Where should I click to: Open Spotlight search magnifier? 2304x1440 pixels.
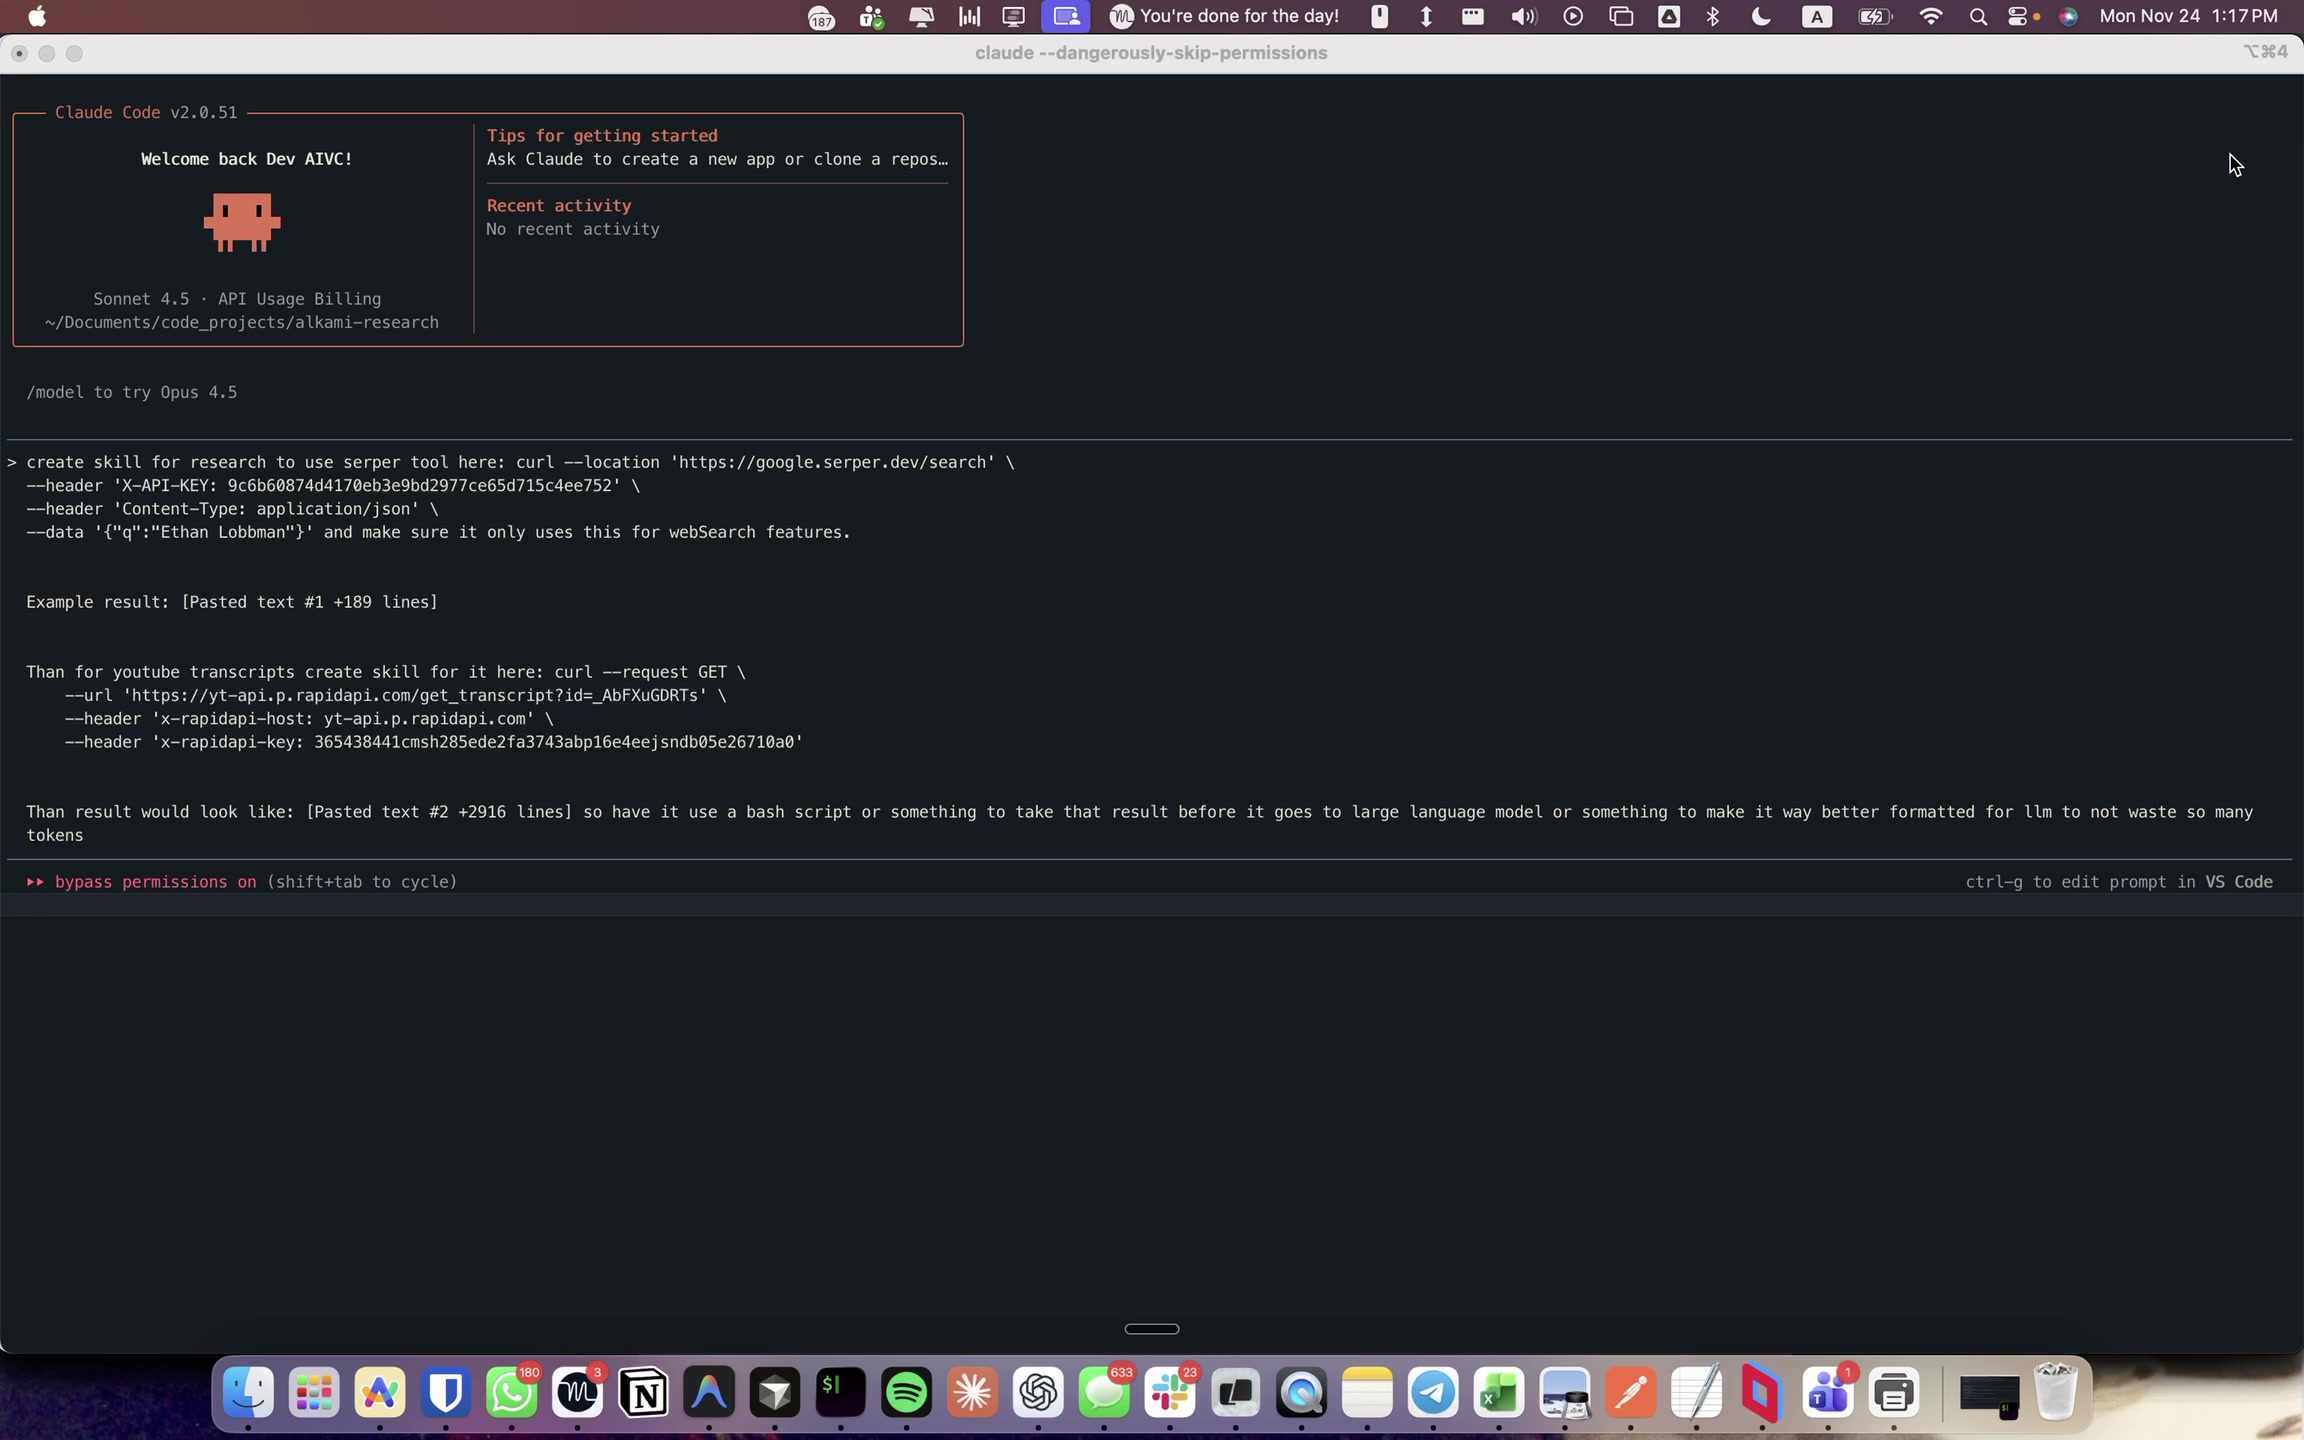[x=1977, y=16]
